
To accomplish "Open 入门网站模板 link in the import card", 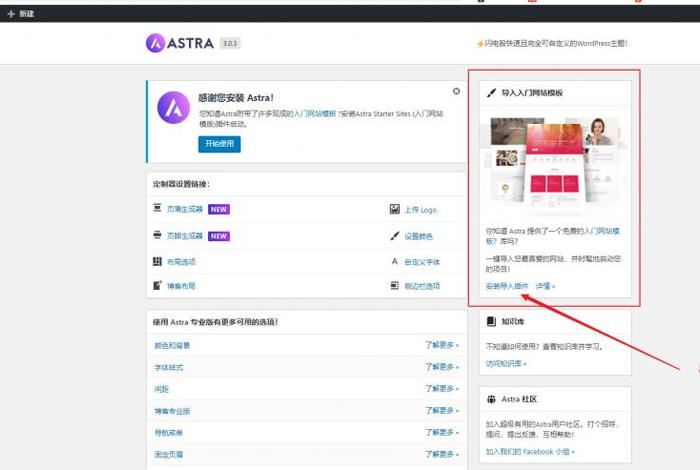I will click(553, 236).
